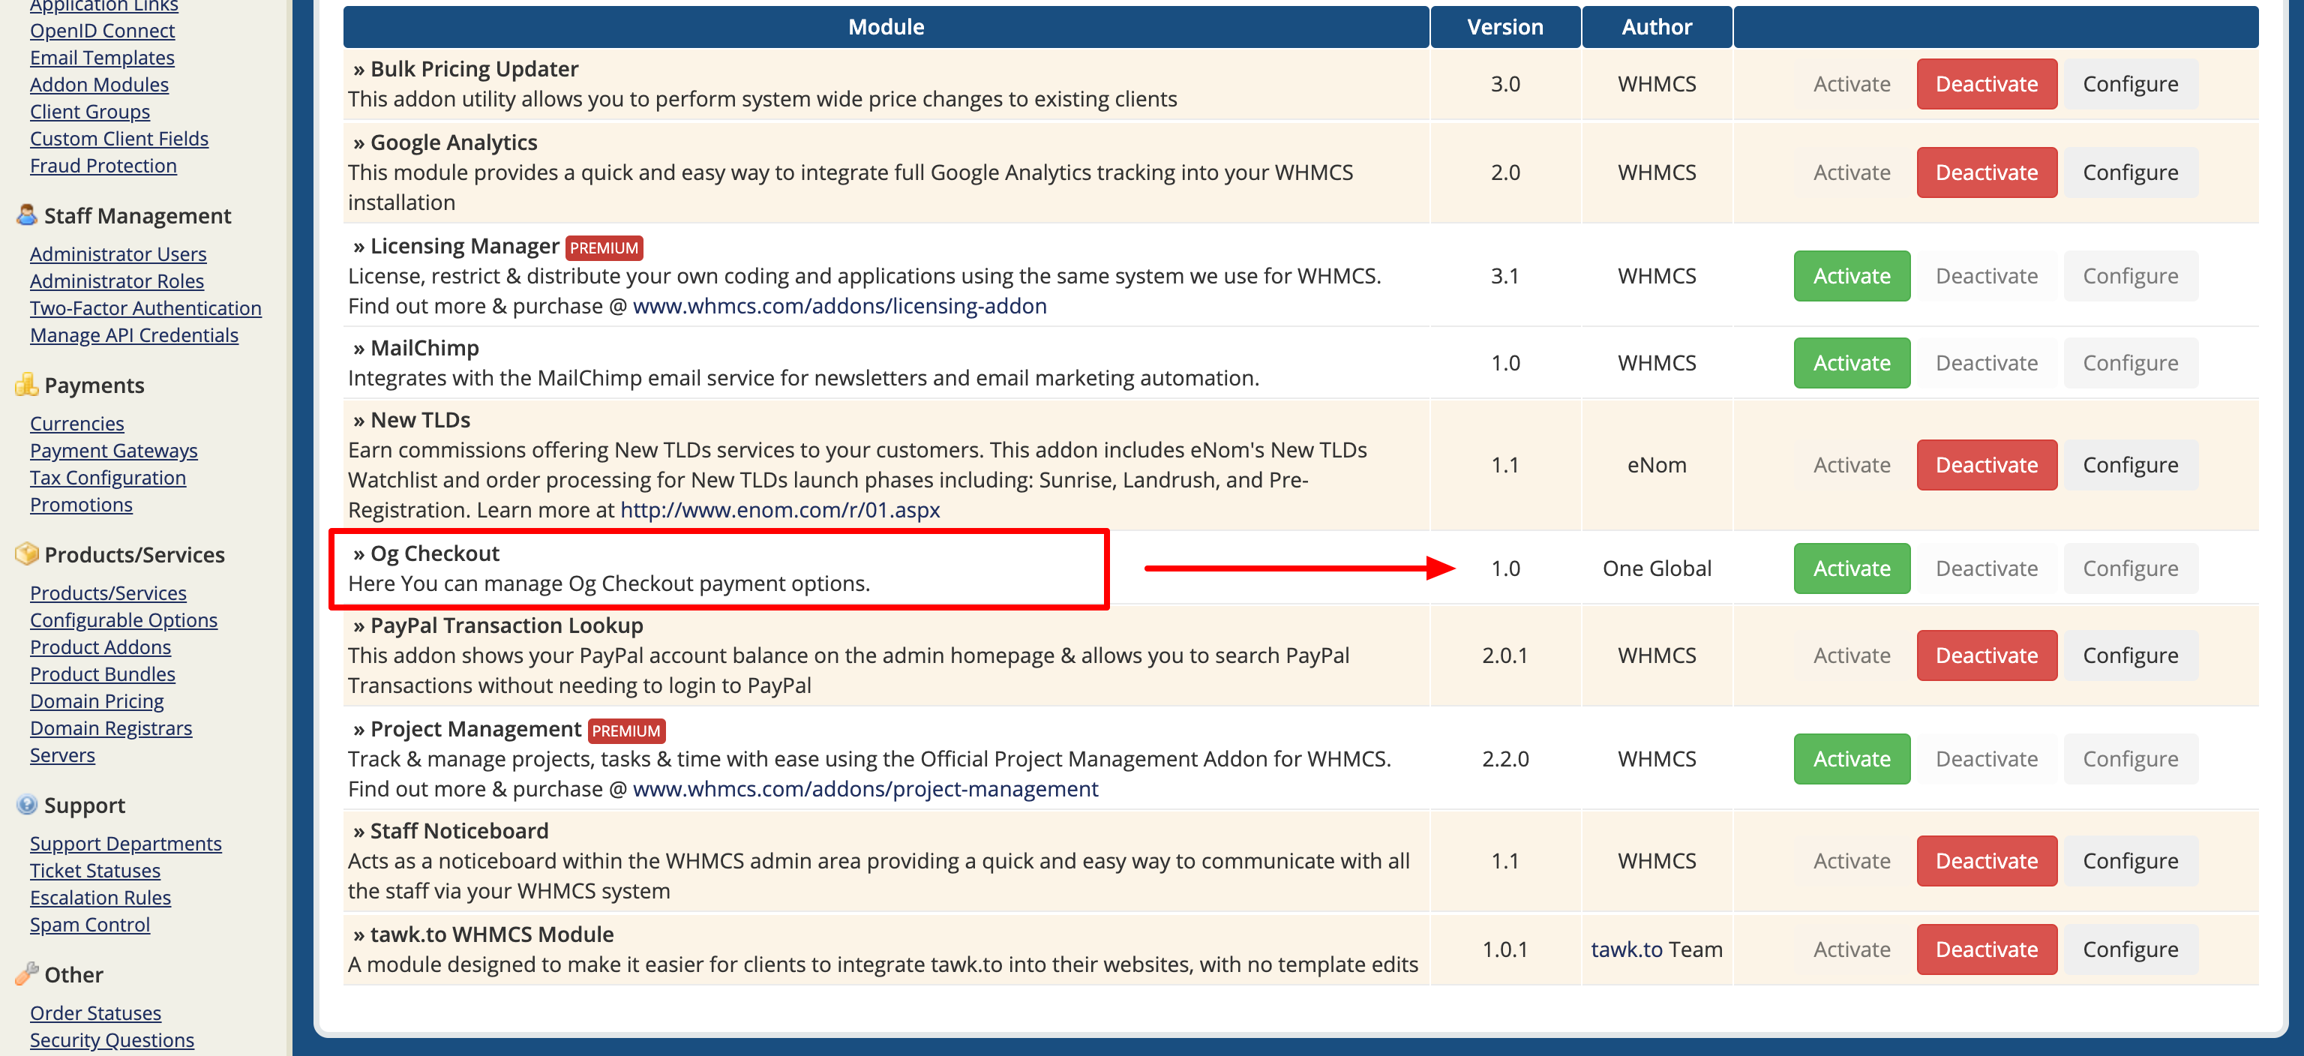This screenshot has height=1056, width=2304.
Task: Click the Staff Management section icon
Action: 26,215
